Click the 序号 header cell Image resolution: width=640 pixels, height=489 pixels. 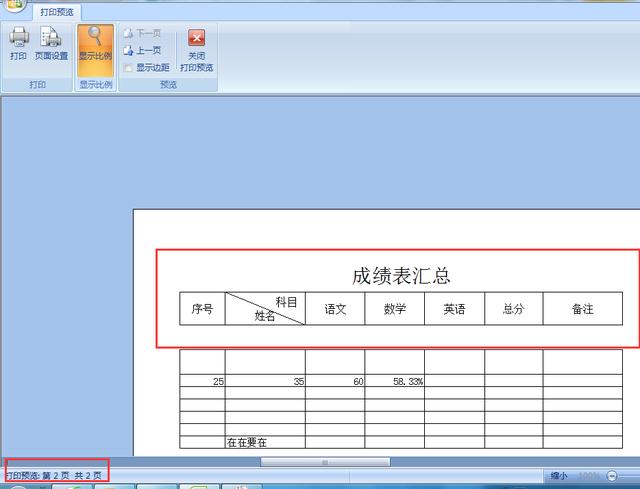pos(202,309)
